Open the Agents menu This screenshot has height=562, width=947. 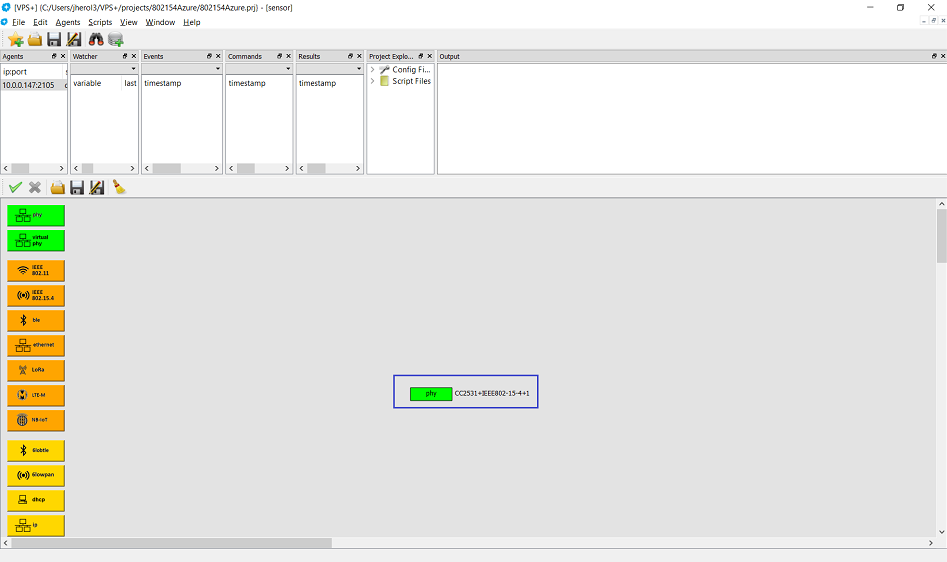[x=68, y=22]
